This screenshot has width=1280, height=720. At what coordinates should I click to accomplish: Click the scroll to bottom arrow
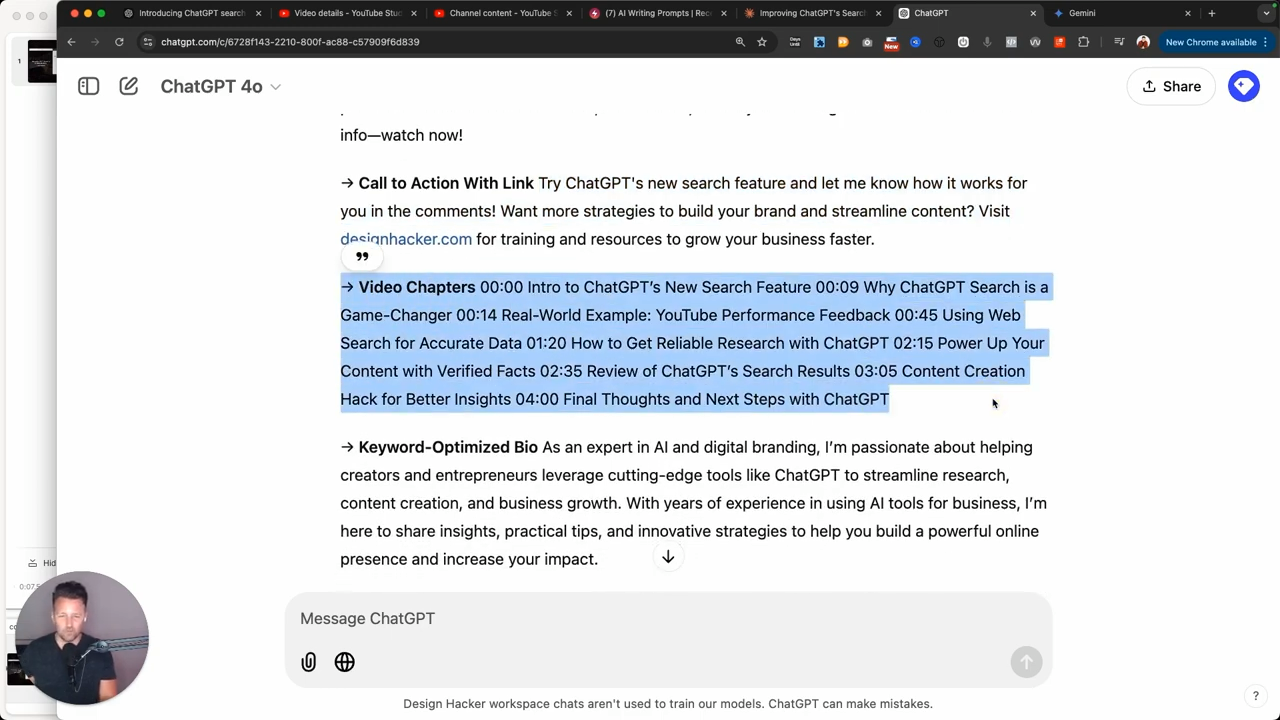668,557
